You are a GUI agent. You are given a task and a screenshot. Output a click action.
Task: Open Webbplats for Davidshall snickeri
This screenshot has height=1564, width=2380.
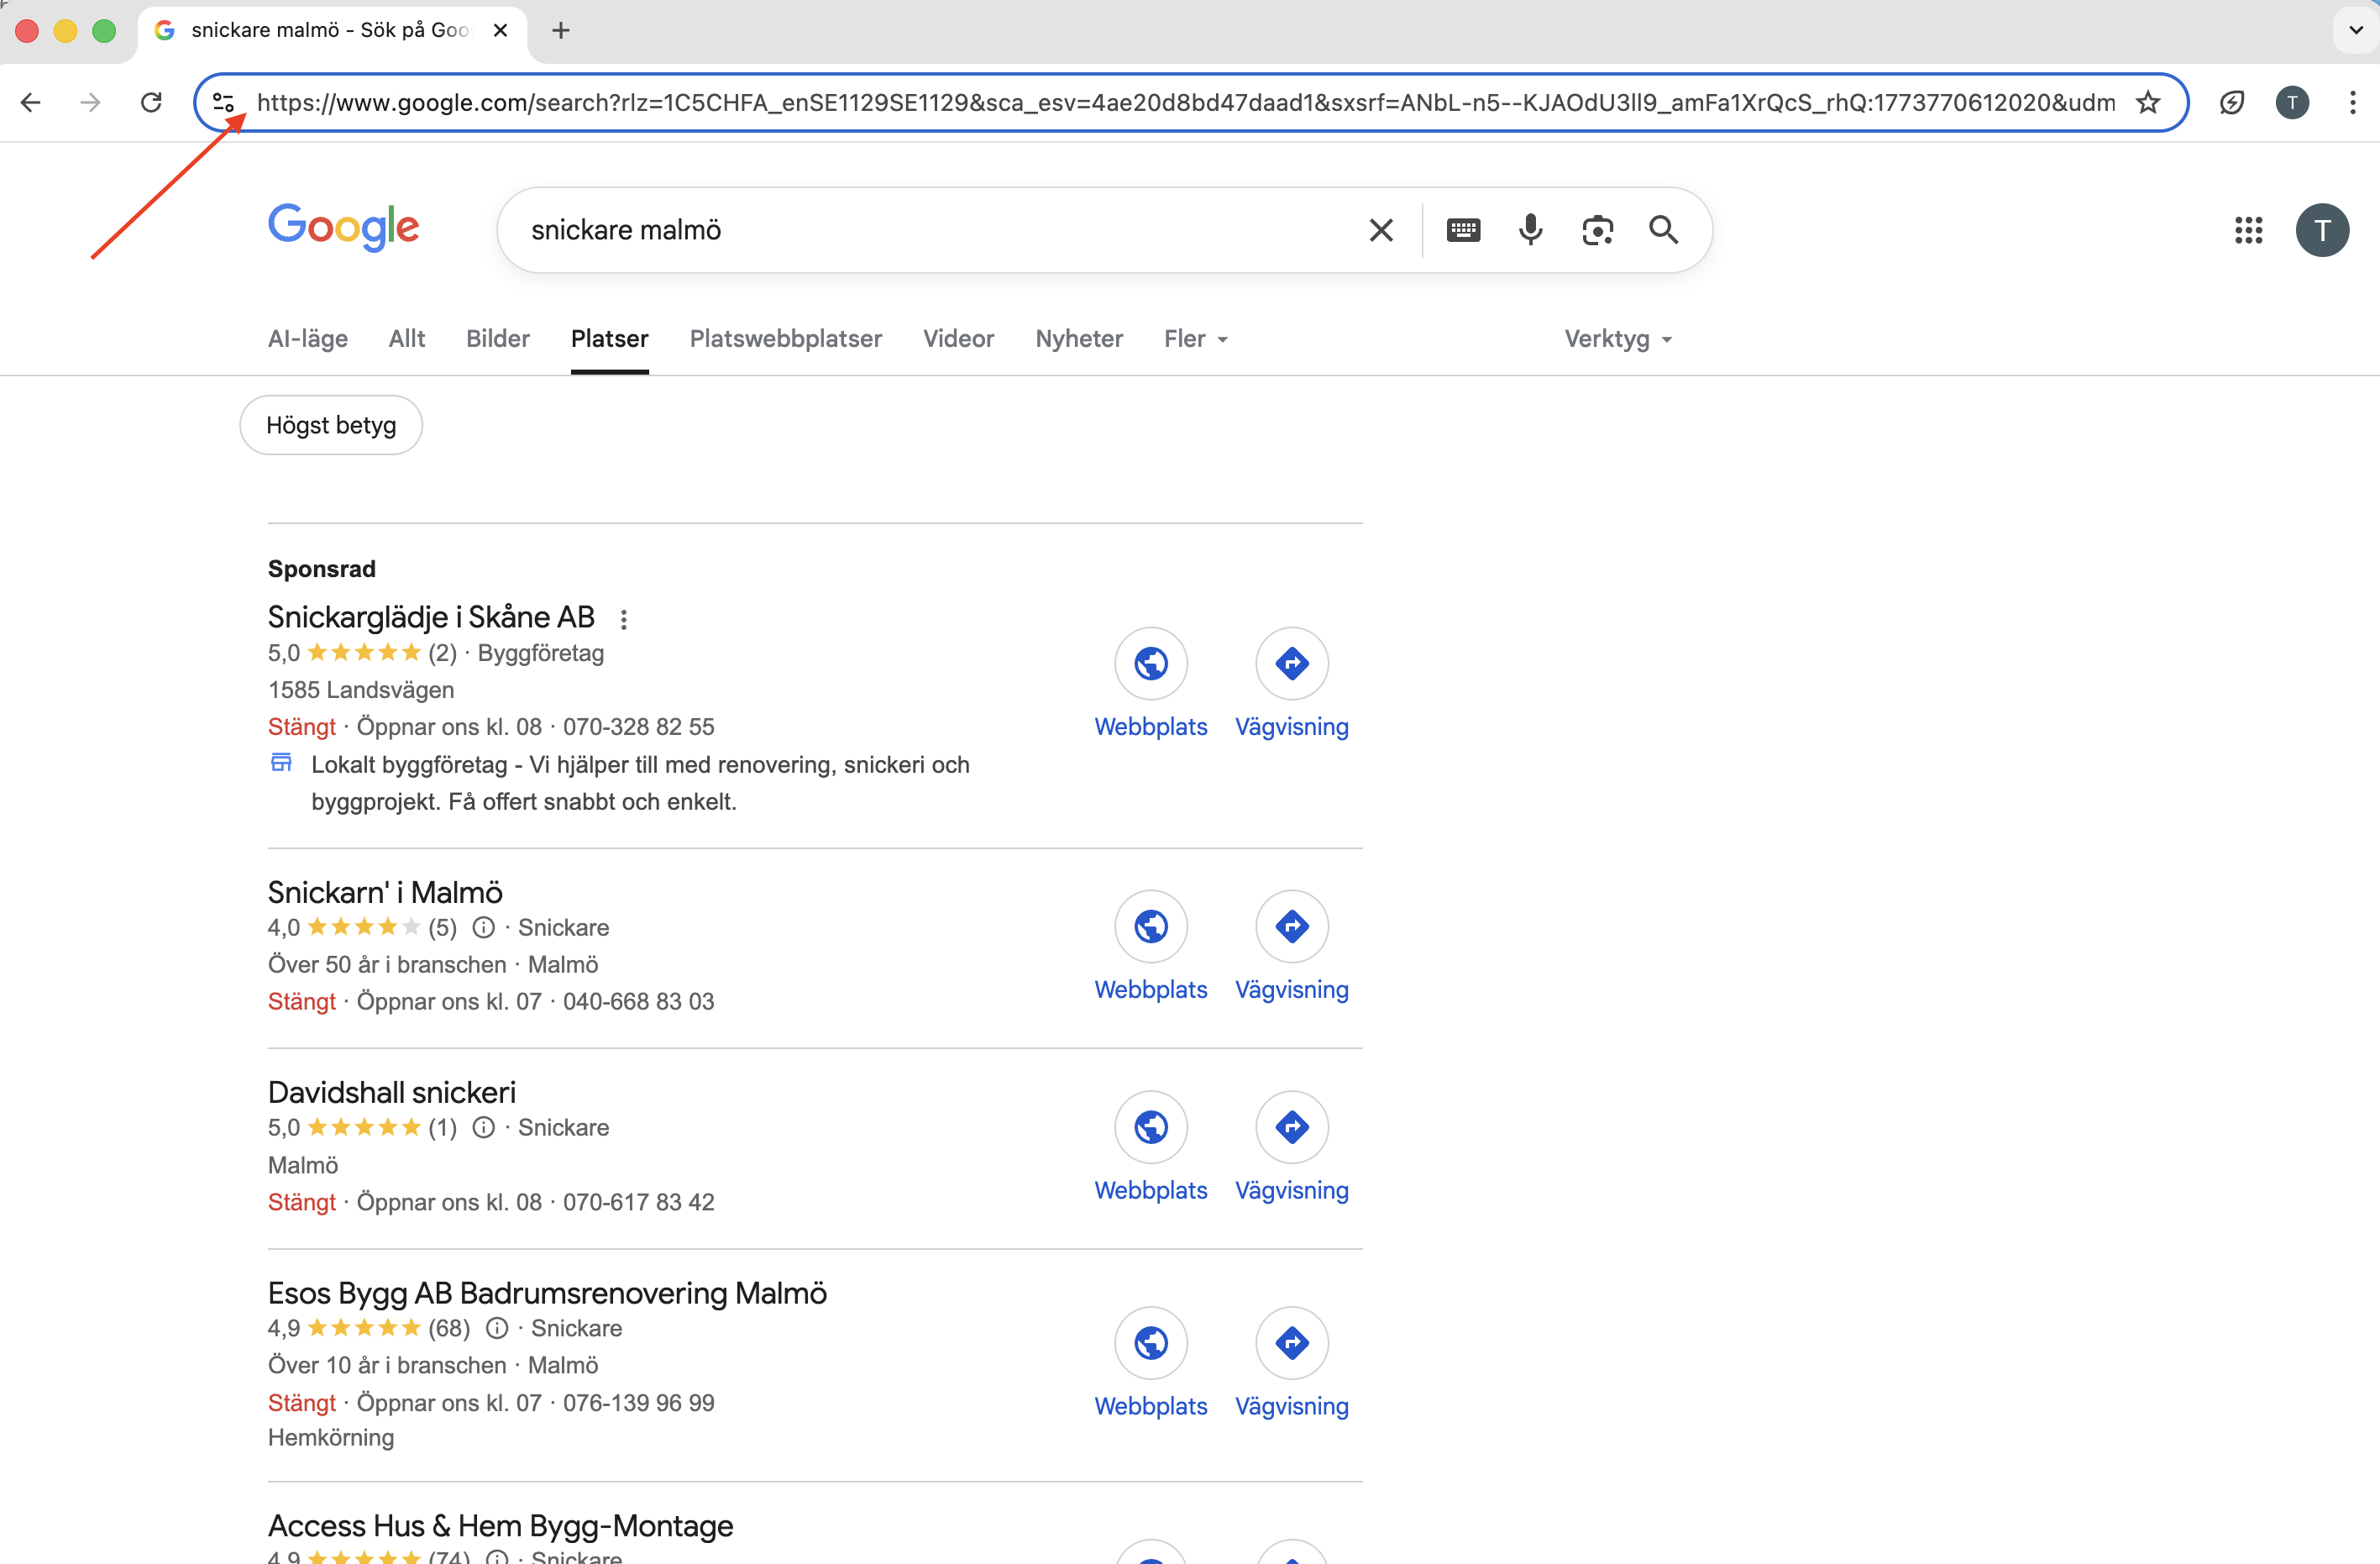1150,1127
